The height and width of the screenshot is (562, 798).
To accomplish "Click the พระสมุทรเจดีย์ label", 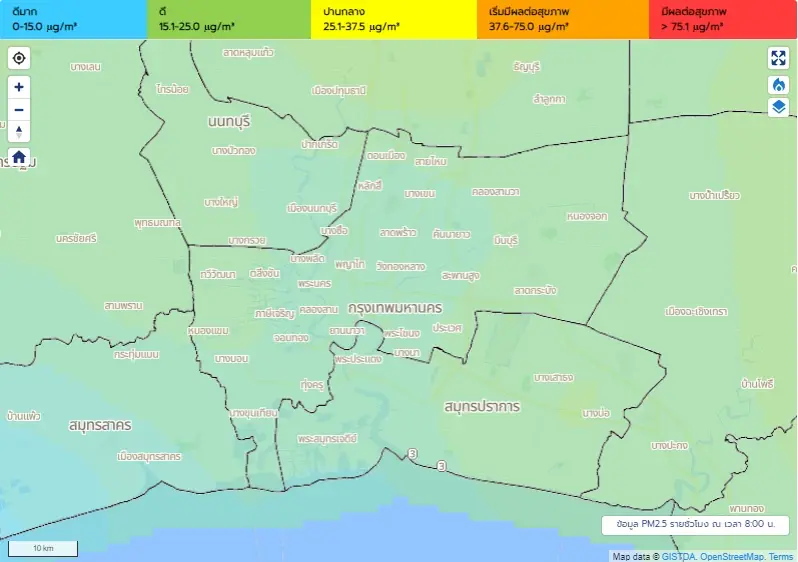I will point(327,438).
